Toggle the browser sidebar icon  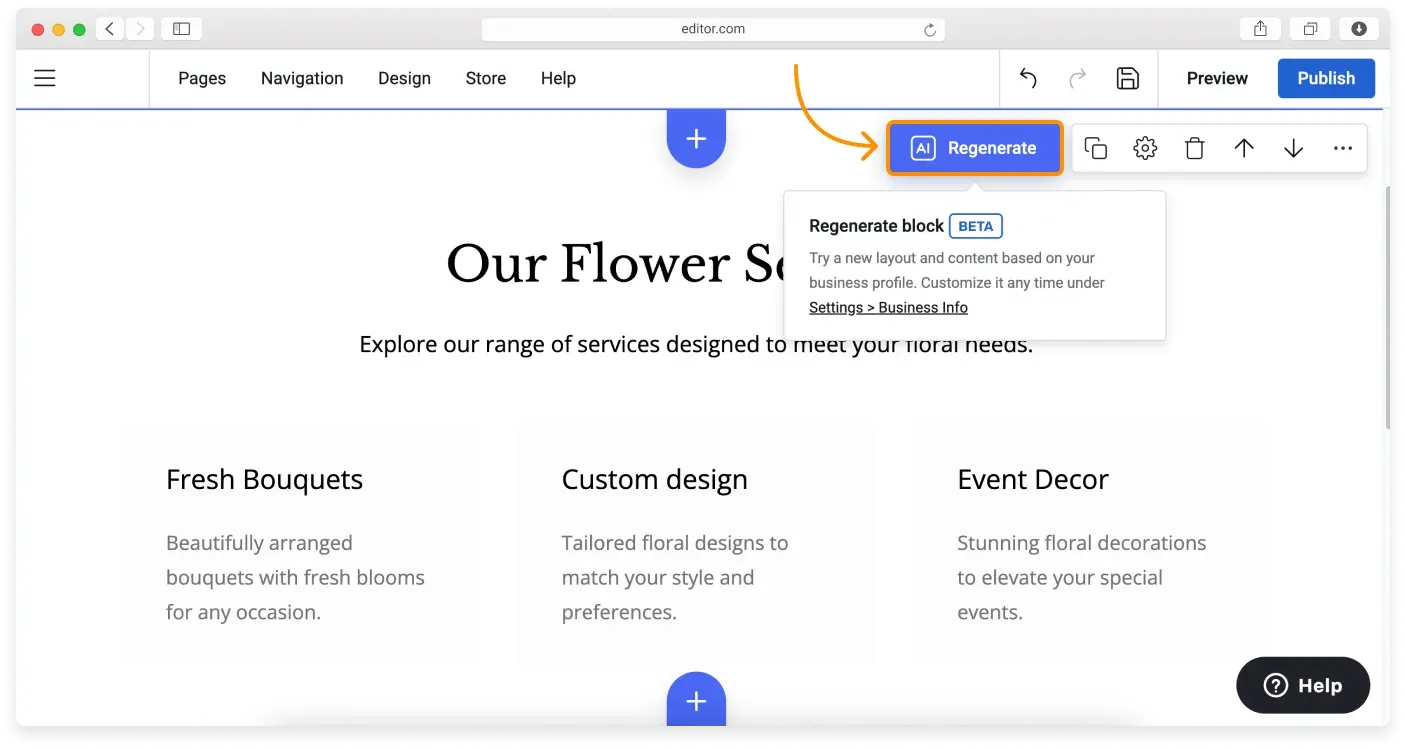pyautogui.click(x=181, y=29)
